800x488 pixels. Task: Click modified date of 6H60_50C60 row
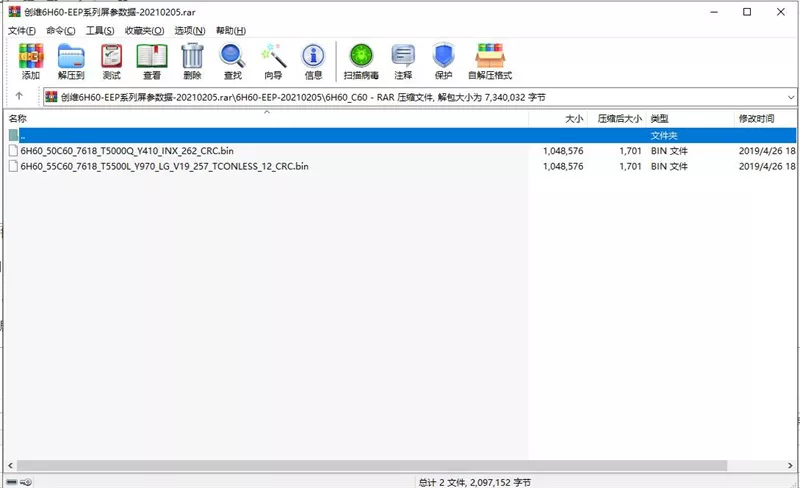tap(767, 151)
